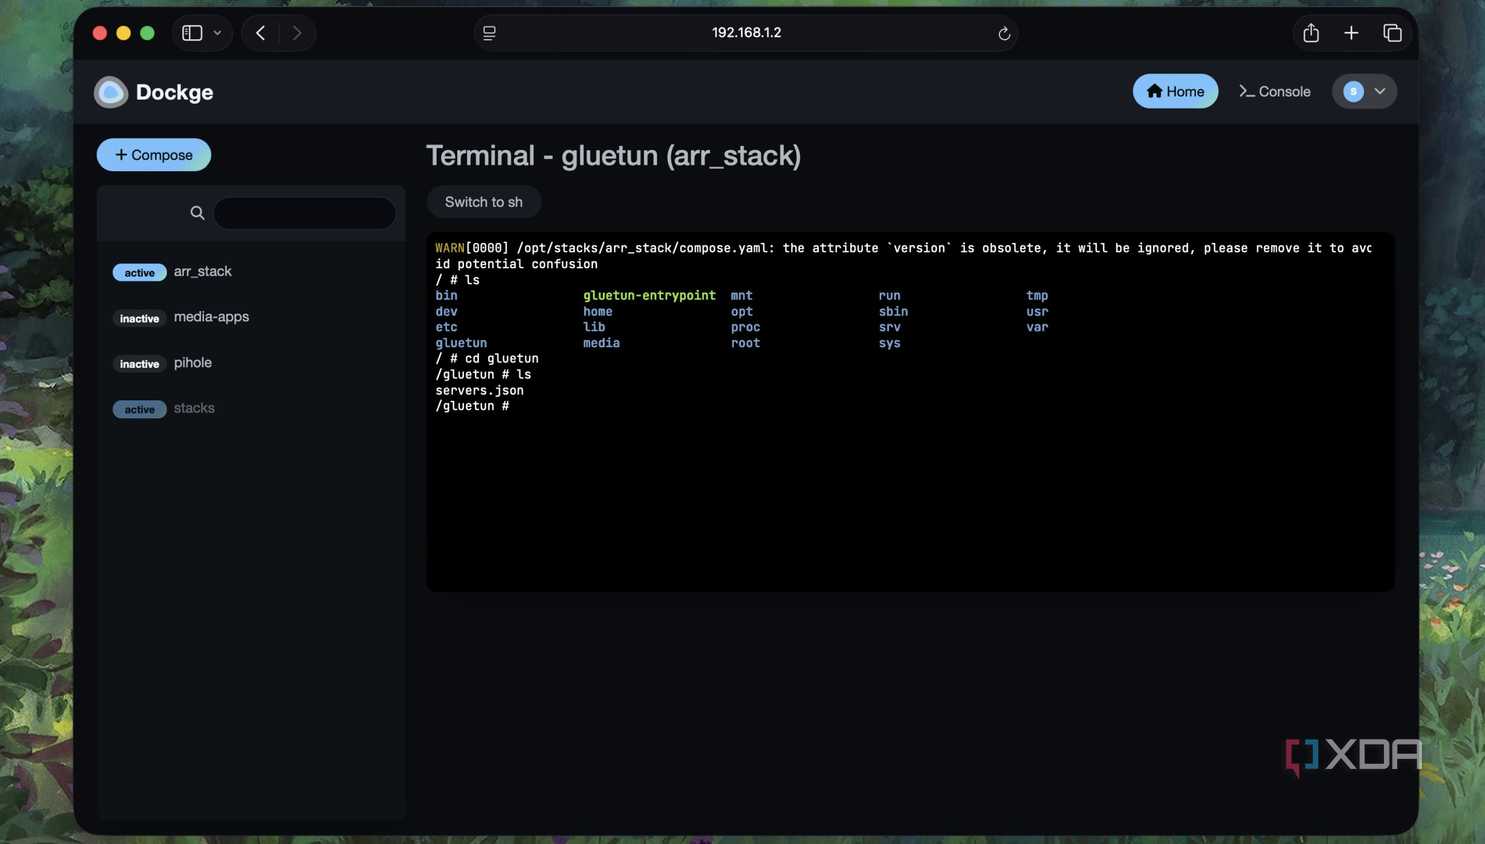Go to the Home tab
This screenshot has height=844, width=1485.
pyautogui.click(x=1175, y=91)
